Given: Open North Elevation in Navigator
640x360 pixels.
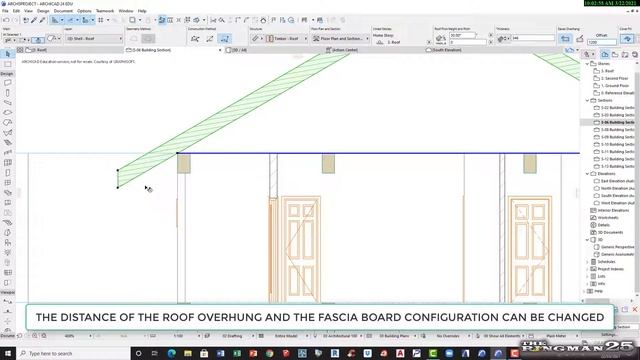Looking at the screenshot, I should tap(614, 189).
